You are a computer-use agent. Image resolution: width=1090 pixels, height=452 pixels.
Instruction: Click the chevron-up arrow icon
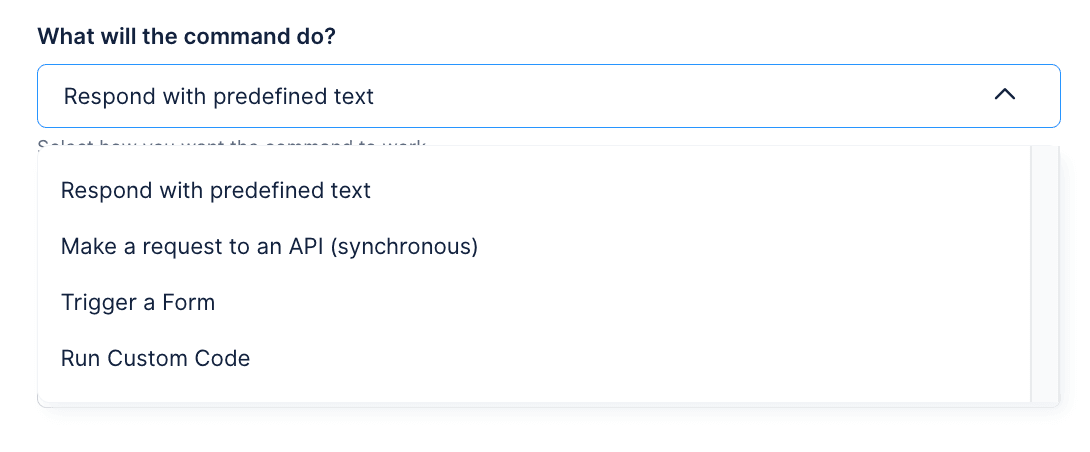[1005, 95]
